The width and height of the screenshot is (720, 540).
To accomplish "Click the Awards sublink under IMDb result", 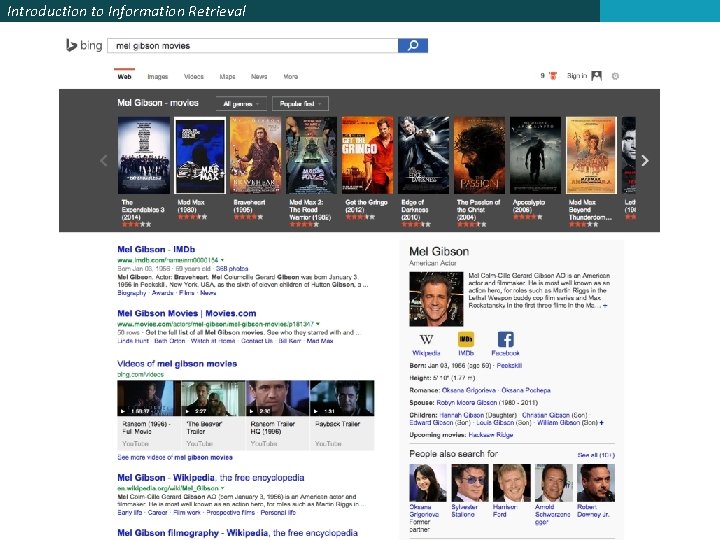I will 163,292.
